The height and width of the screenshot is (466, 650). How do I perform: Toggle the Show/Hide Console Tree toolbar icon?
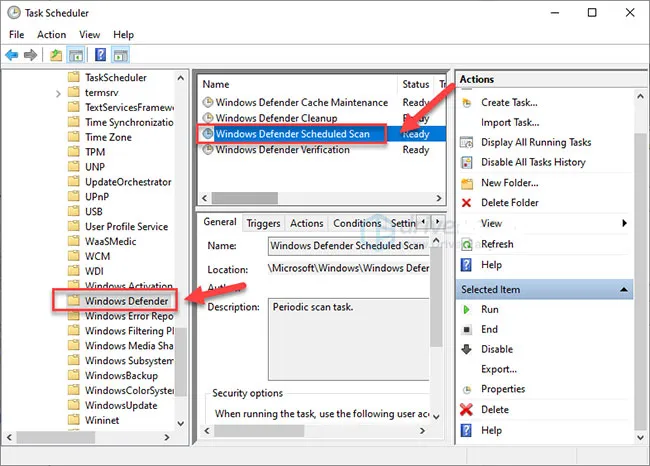tap(76, 55)
